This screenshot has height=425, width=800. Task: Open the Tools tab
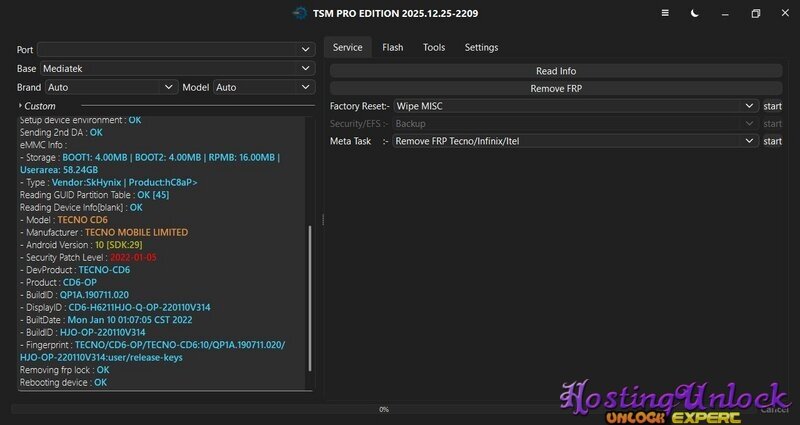point(433,47)
